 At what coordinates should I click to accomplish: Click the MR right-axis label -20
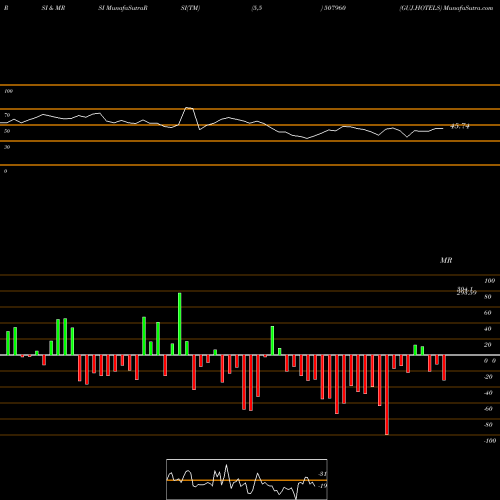(488, 377)
